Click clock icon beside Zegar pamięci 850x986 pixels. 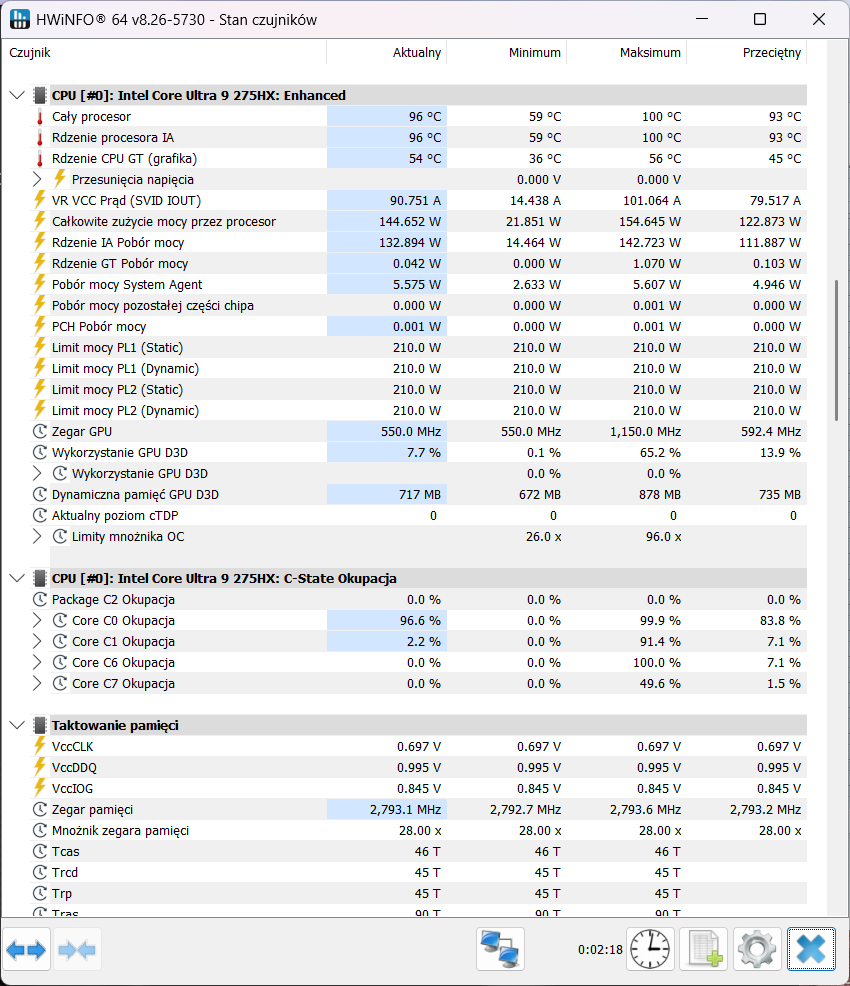40,809
